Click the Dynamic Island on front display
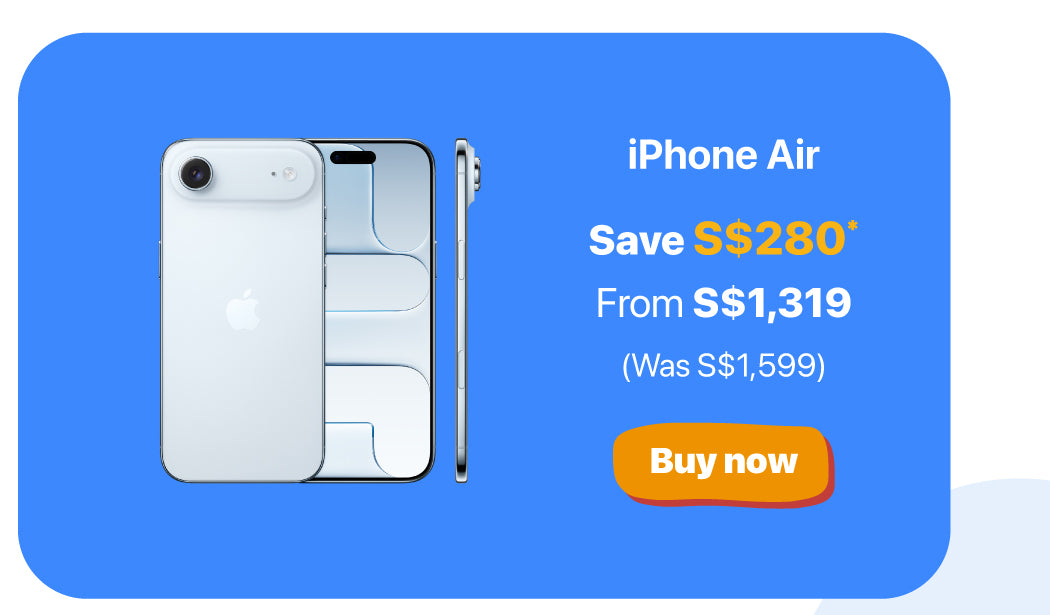The width and height of the screenshot is (1050, 615). pyautogui.click(x=353, y=157)
